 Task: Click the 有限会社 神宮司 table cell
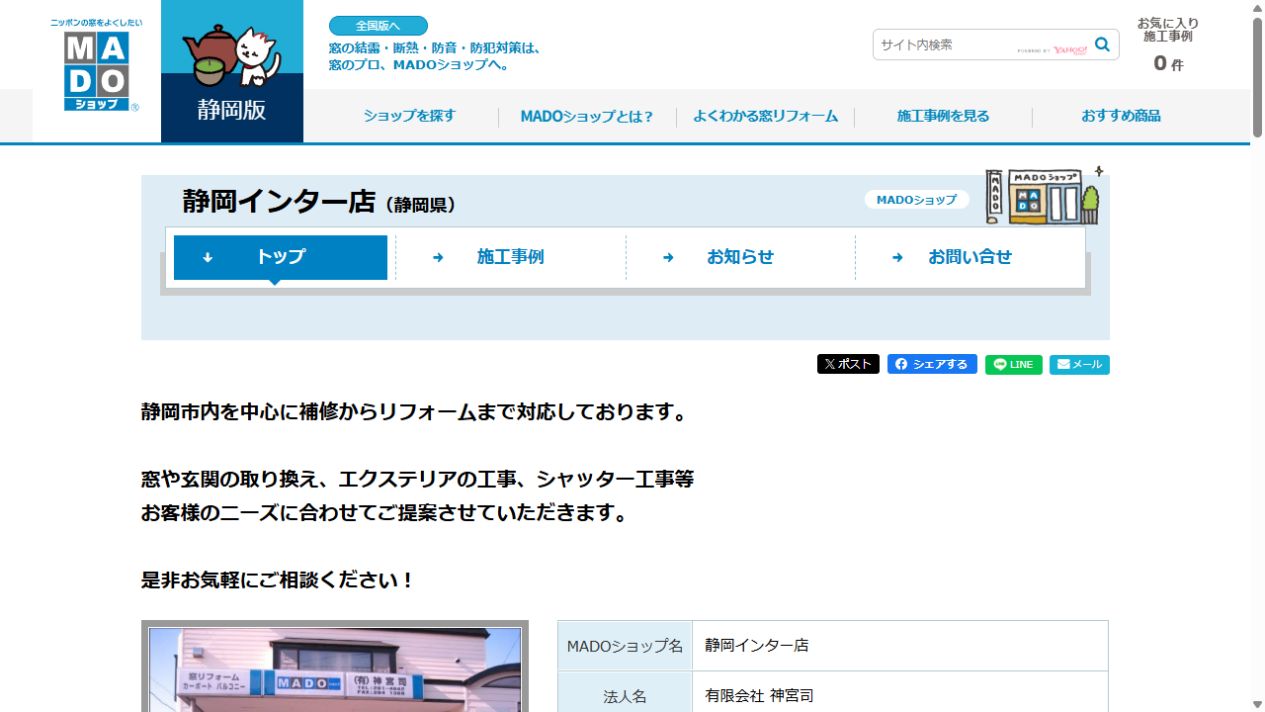[900, 696]
